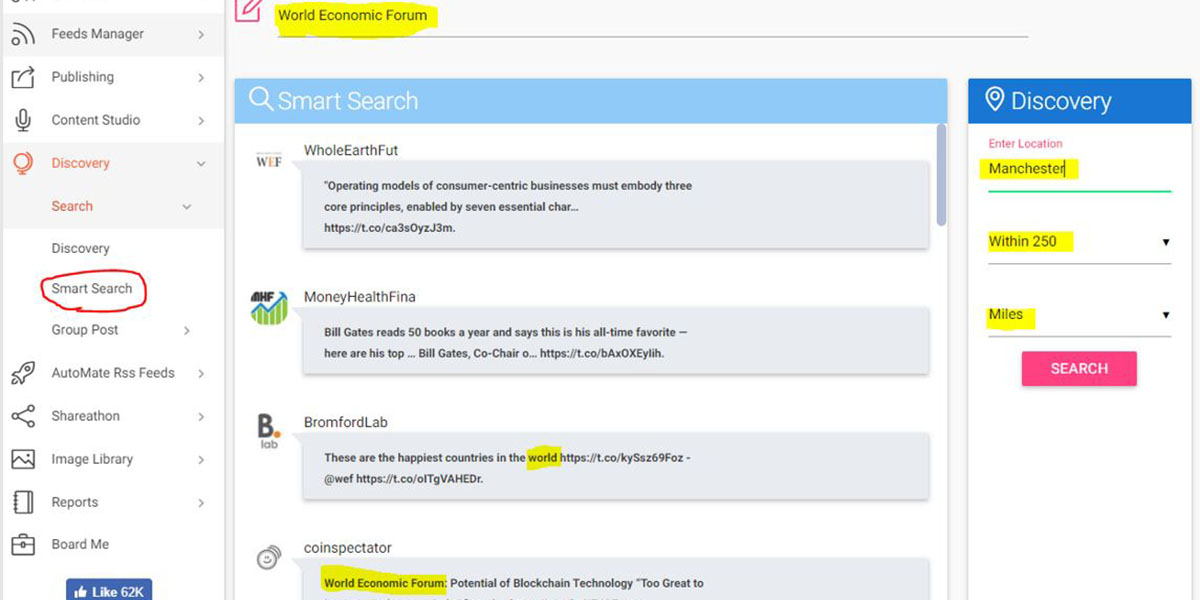Click the Smart Search results scrollbar thumb
The width and height of the screenshot is (1200, 600).
tap(941, 175)
